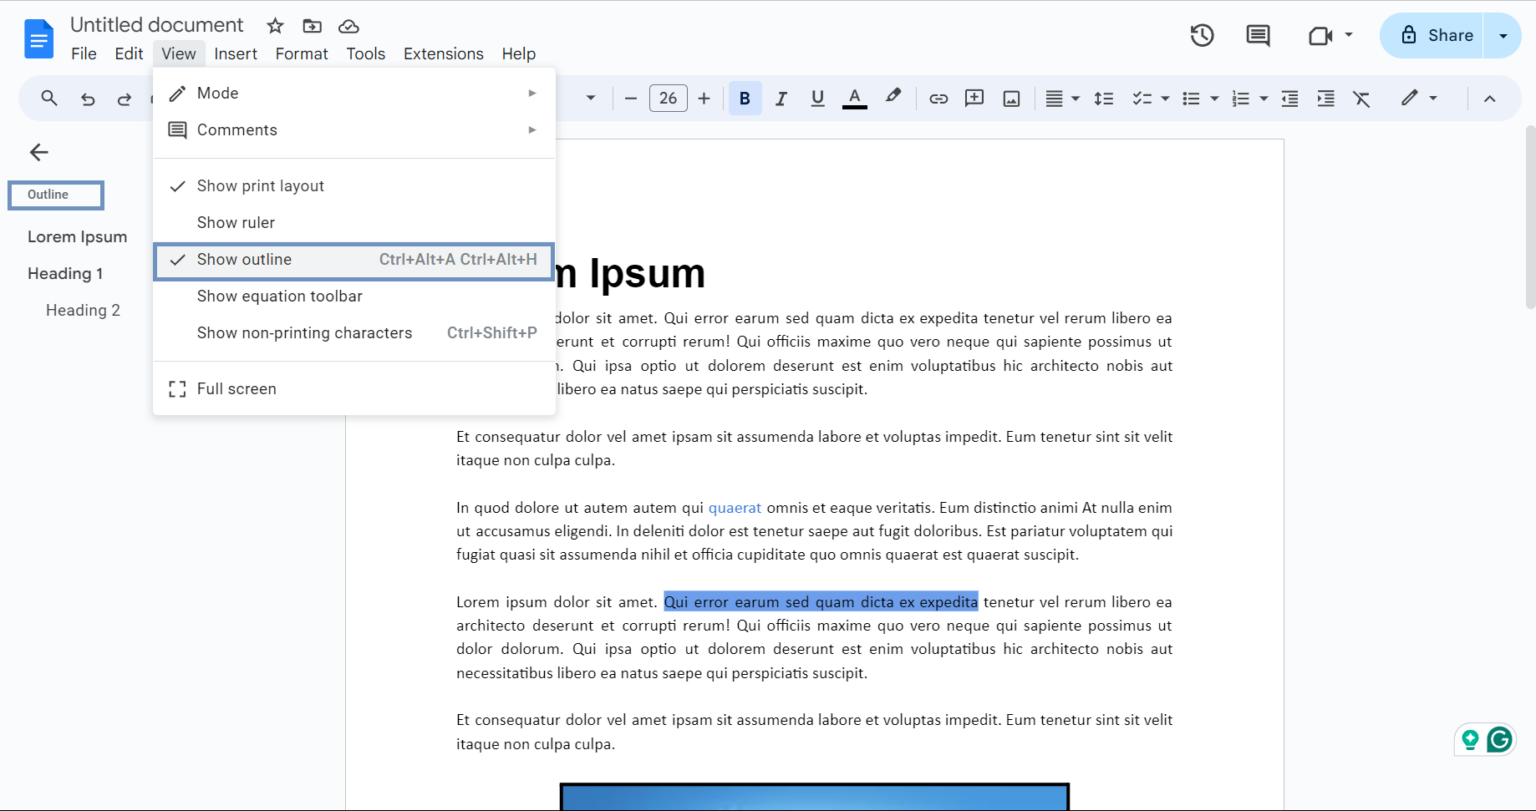
Task: Click the Grammarly icon
Action: point(1499,739)
